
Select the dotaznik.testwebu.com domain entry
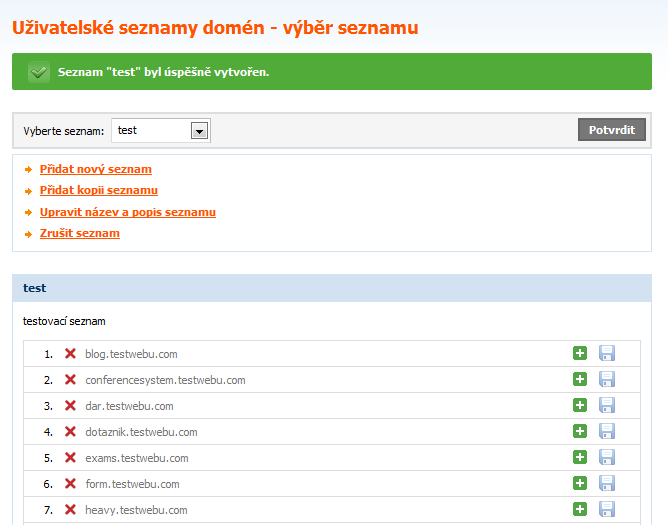click(141, 432)
